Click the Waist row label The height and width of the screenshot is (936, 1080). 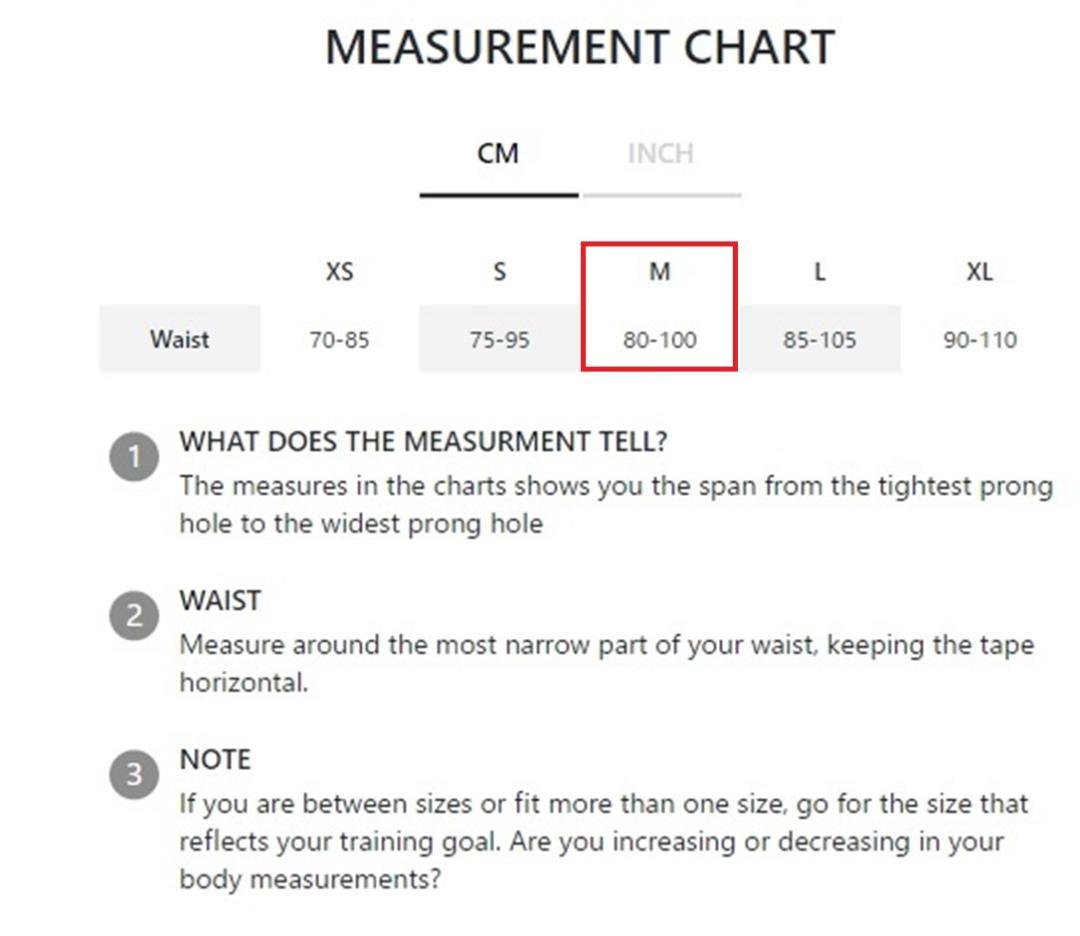[x=180, y=339]
